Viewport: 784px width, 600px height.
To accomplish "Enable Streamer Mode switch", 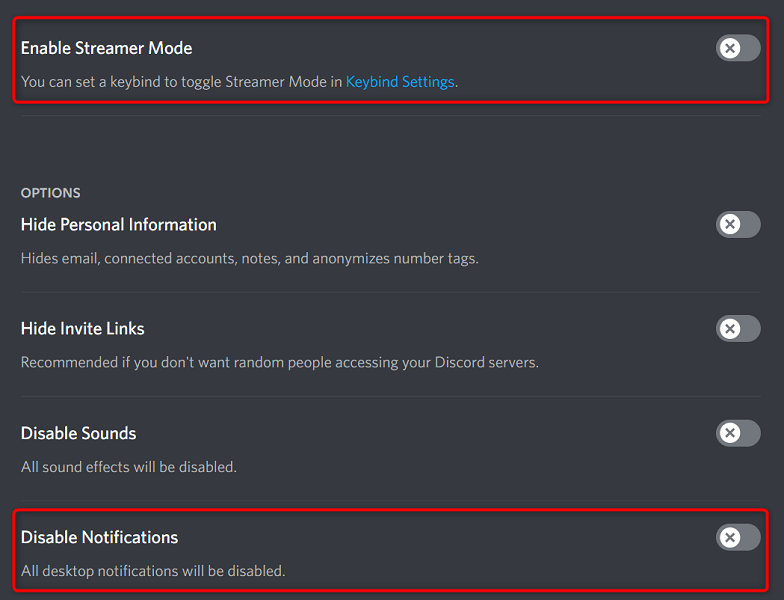I will click(738, 48).
